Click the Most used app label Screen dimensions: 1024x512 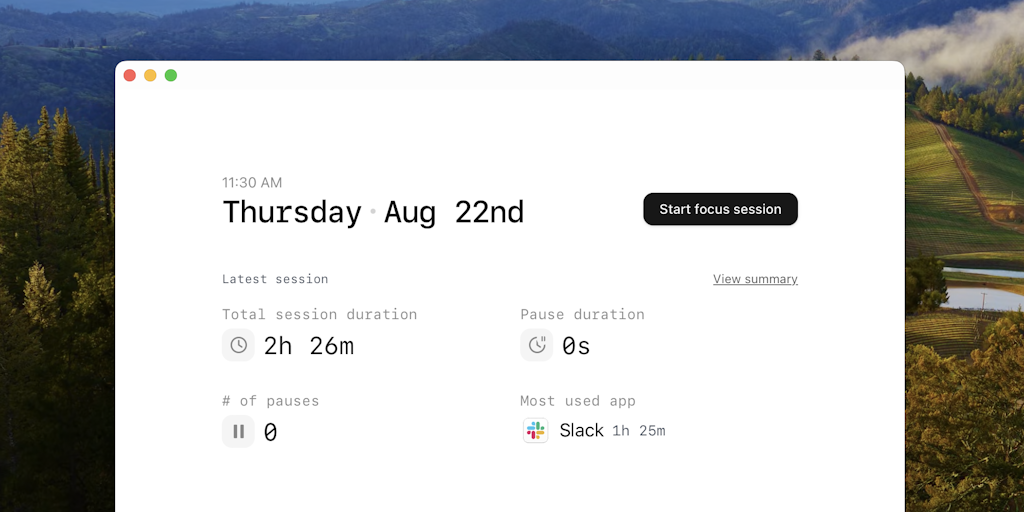tap(578, 401)
